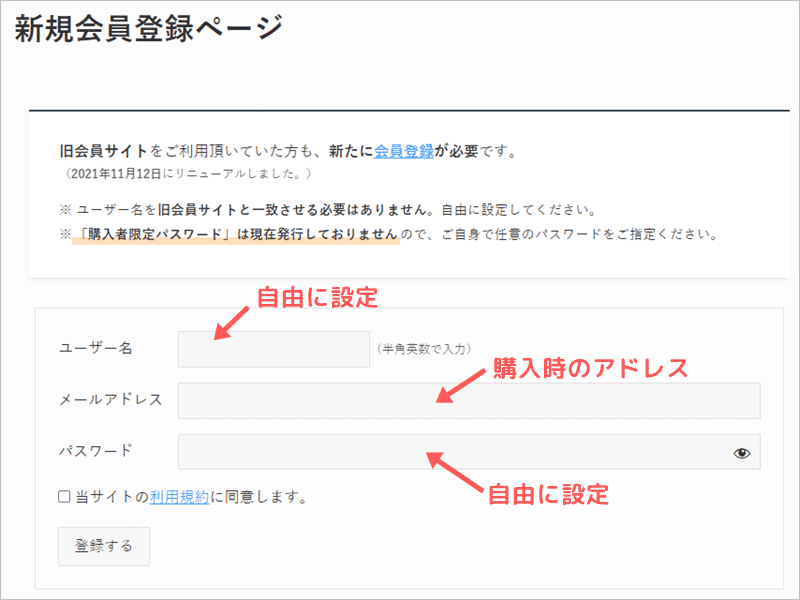Click the 自由に設定 annotation above the username field

pos(317,297)
